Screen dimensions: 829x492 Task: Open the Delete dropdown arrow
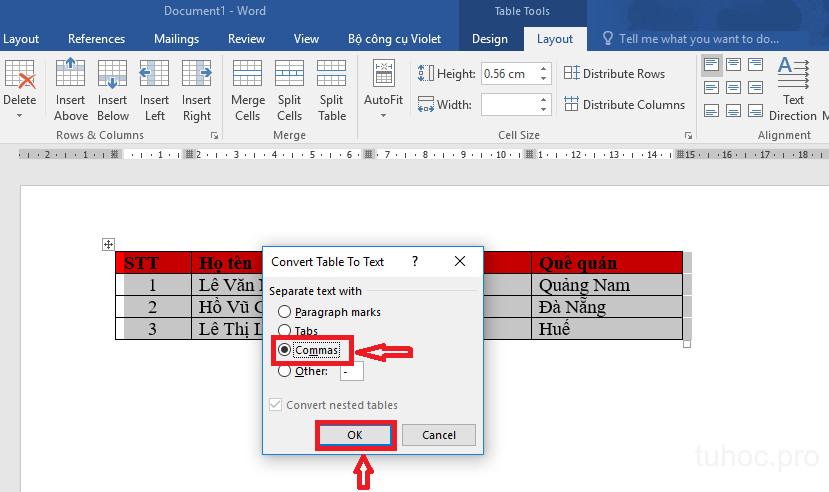click(x=20, y=115)
